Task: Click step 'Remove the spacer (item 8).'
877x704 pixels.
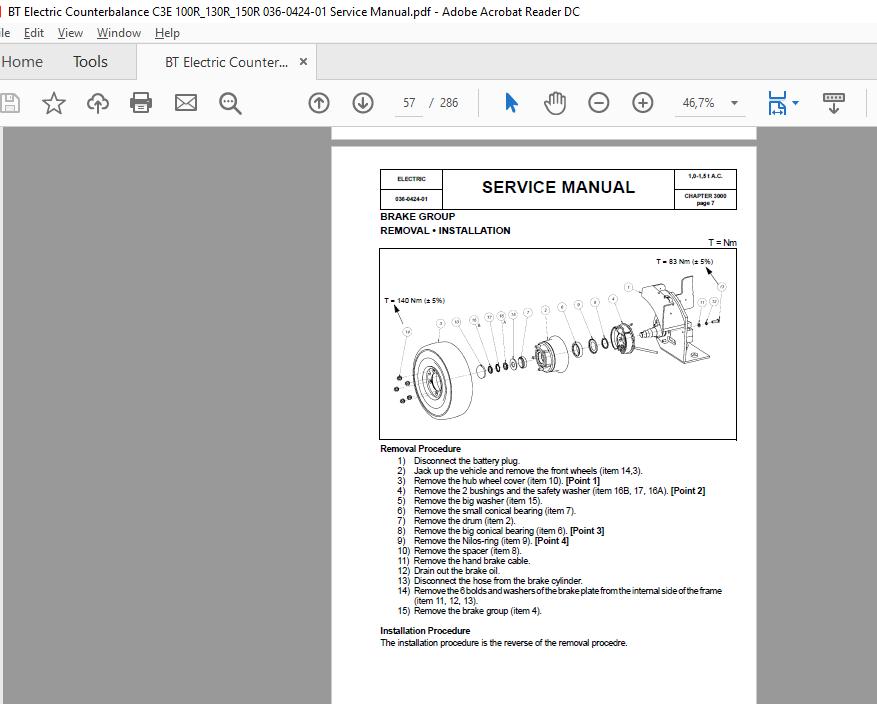Action: [x=468, y=551]
